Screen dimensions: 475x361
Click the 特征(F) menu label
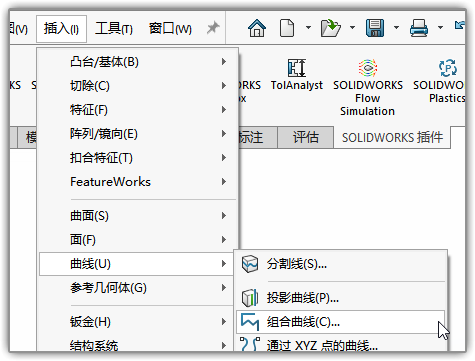pyautogui.click(x=89, y=110)
